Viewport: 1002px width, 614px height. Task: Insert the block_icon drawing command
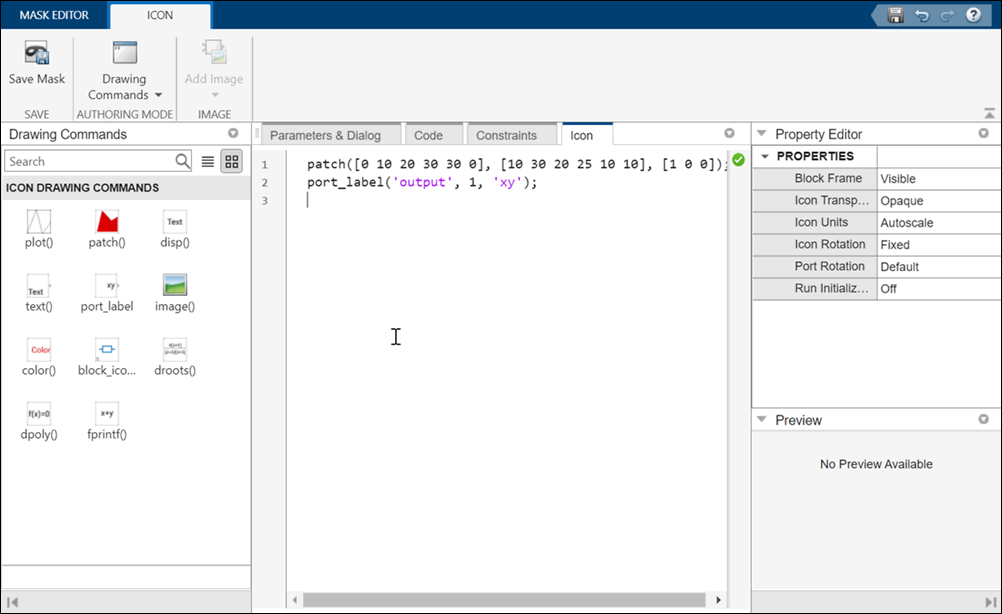pyautogui.click(x=107, y=357)
